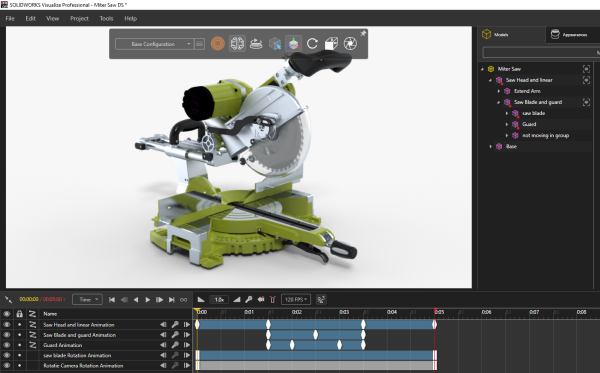Expand the saw blade node

pos(507,113)
